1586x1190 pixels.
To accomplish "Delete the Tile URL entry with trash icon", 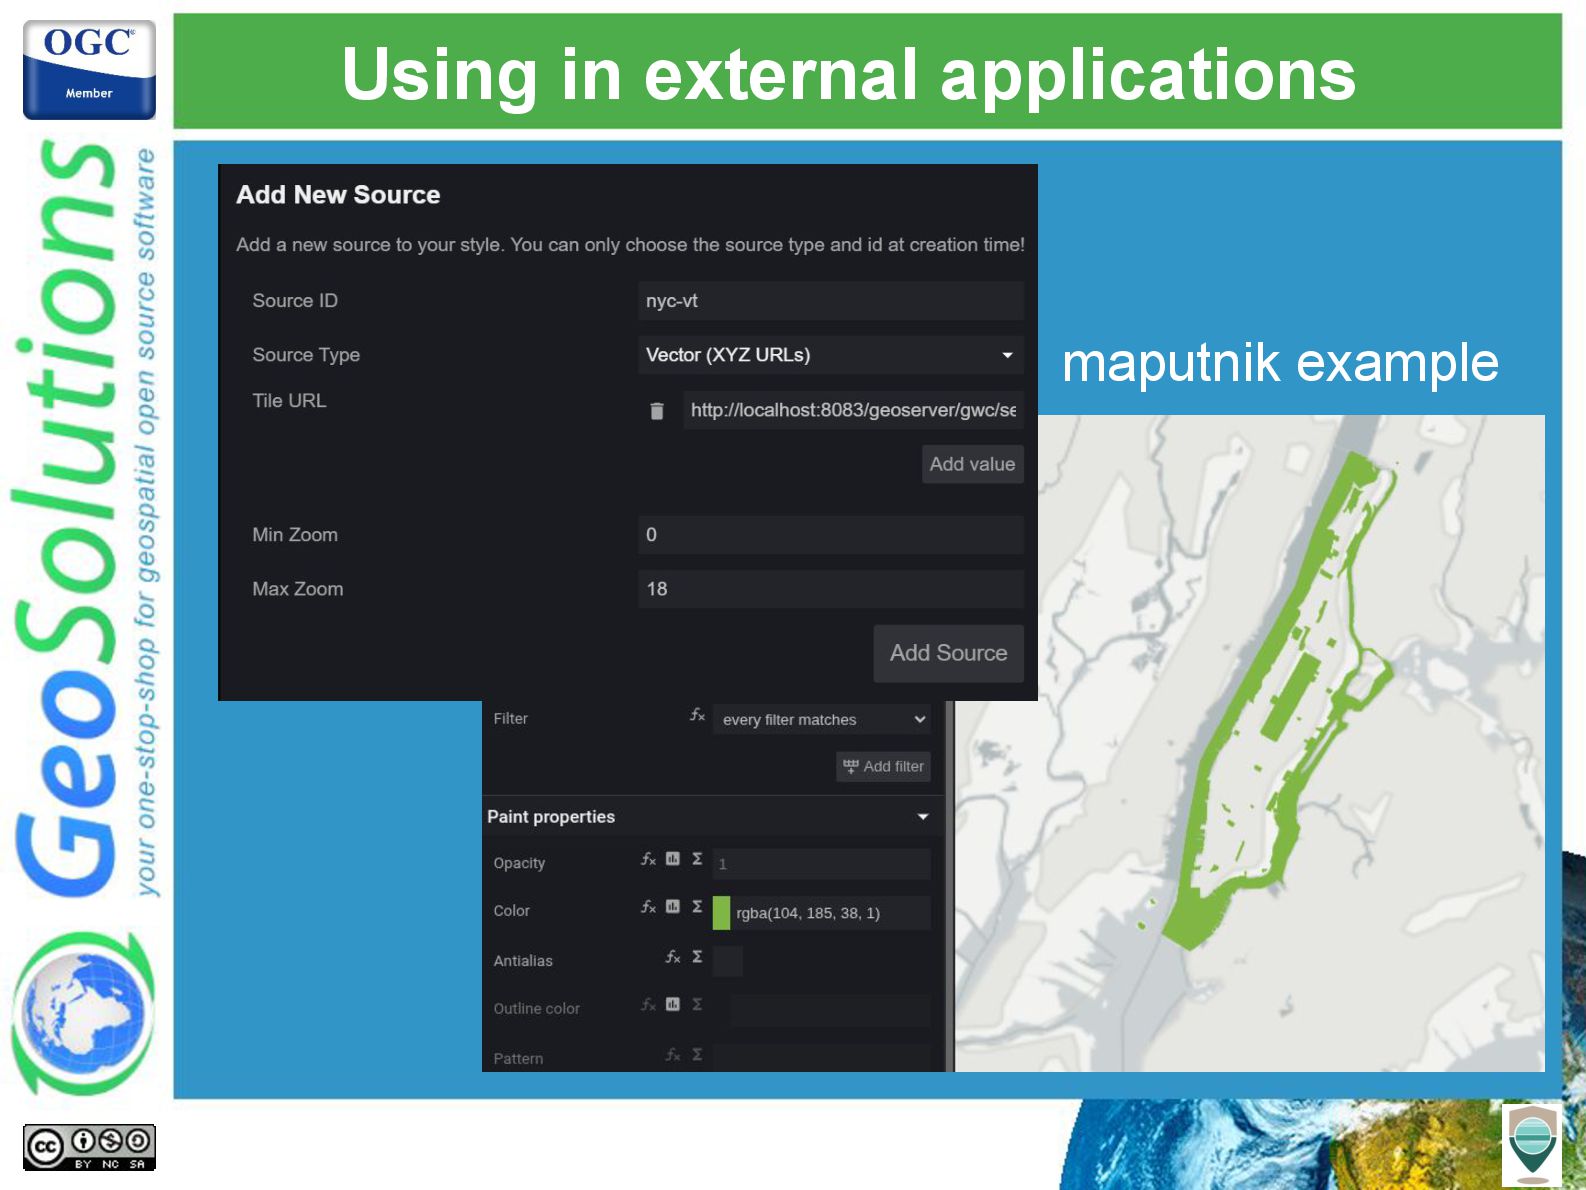I will [x=657, y=411].
